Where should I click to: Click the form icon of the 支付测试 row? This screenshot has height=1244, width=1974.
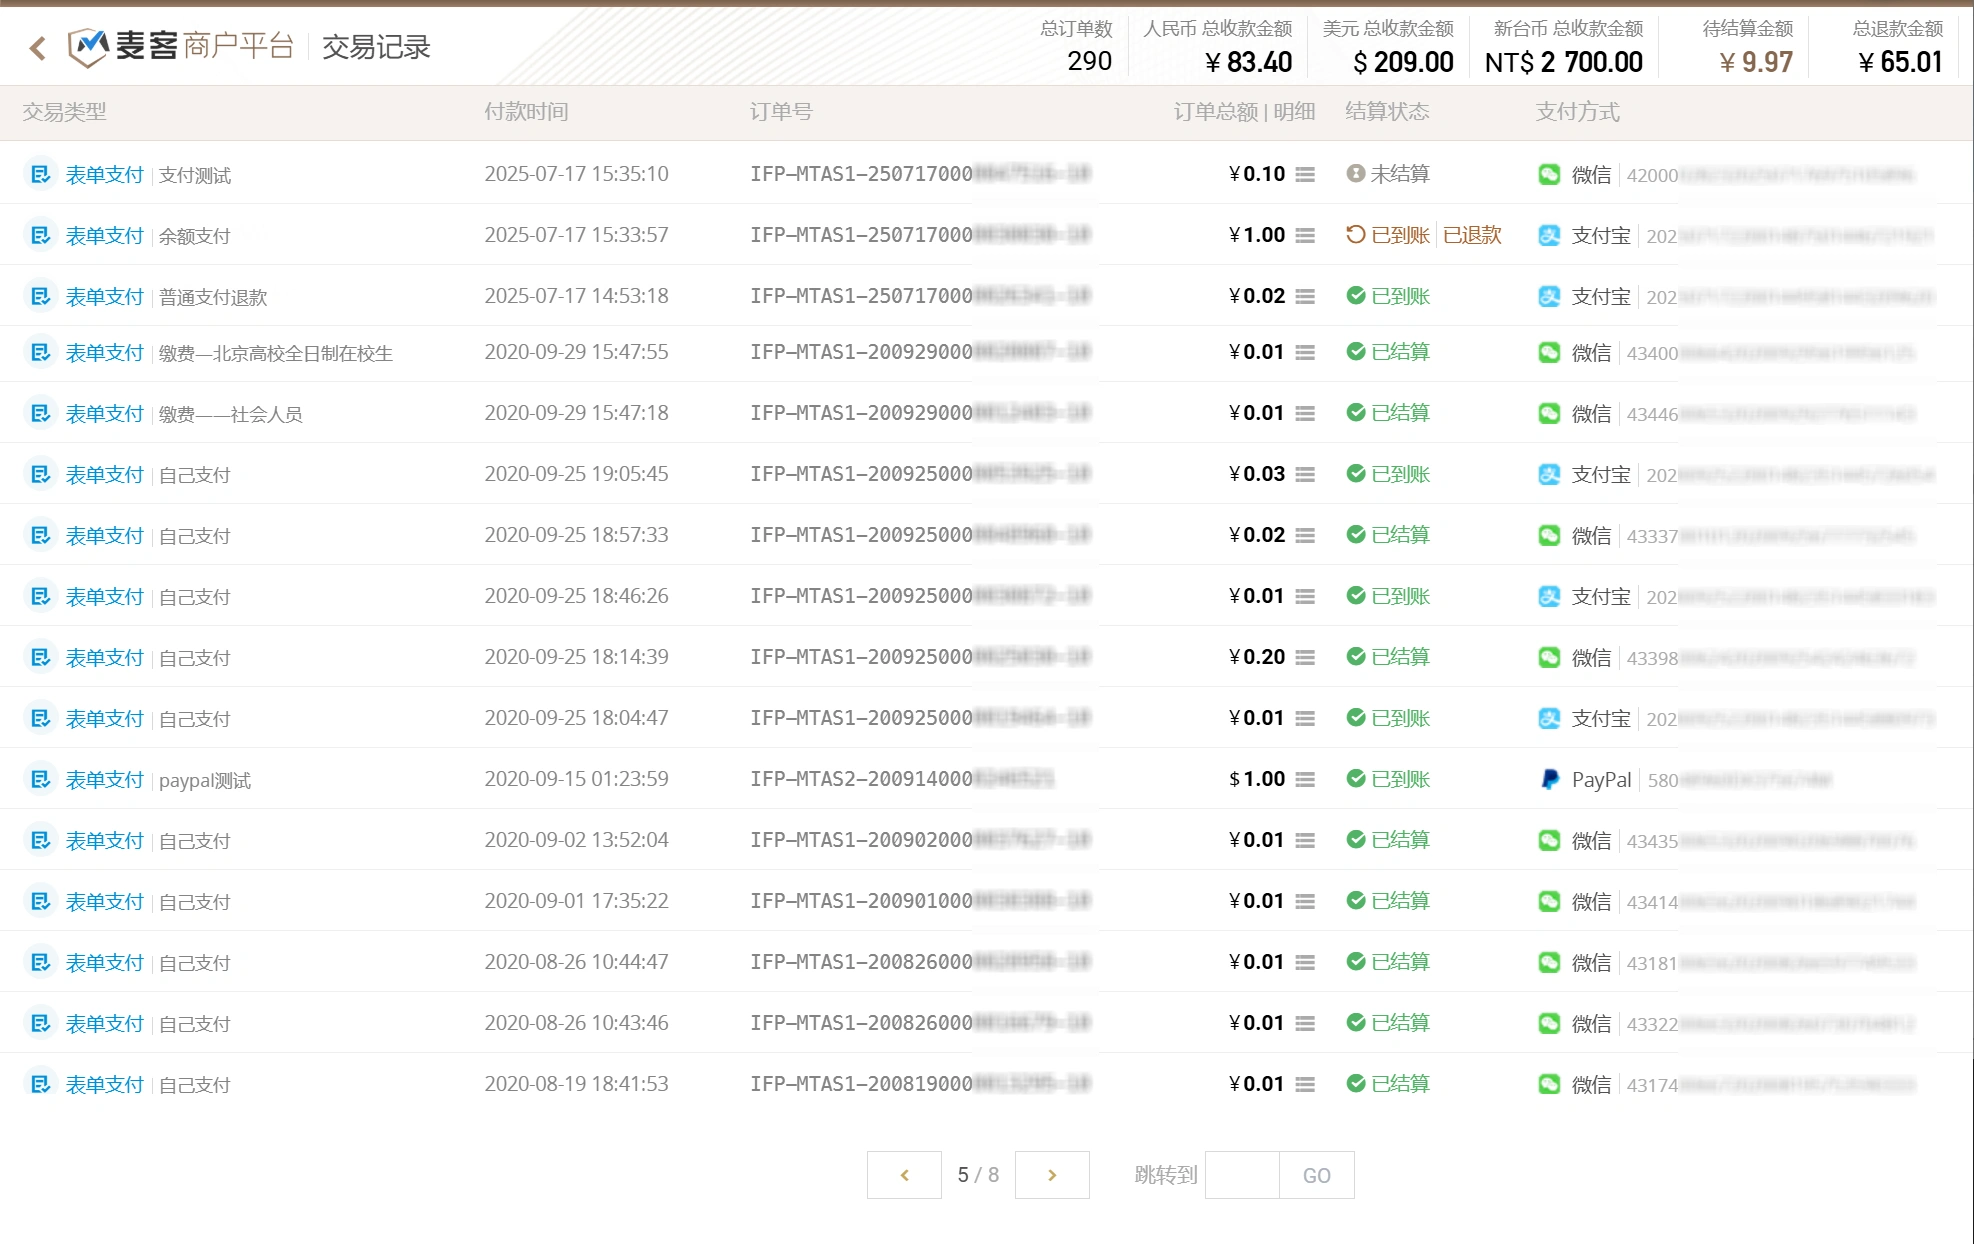40,175
